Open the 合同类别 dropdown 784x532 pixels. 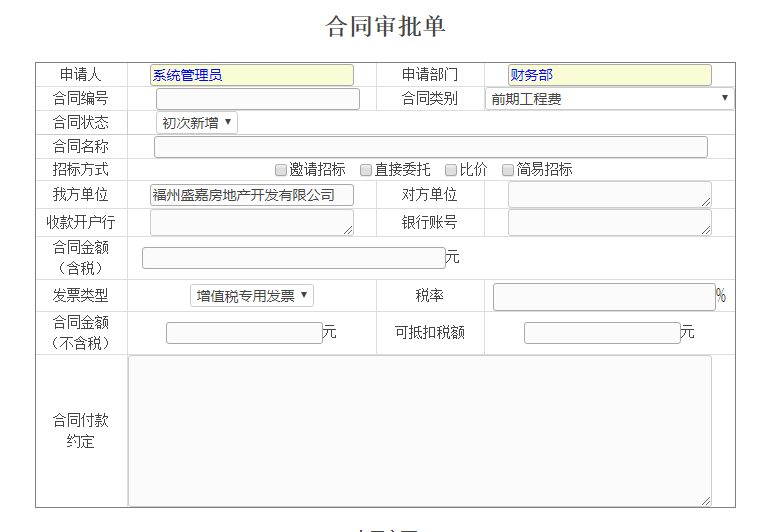point(609,99)
